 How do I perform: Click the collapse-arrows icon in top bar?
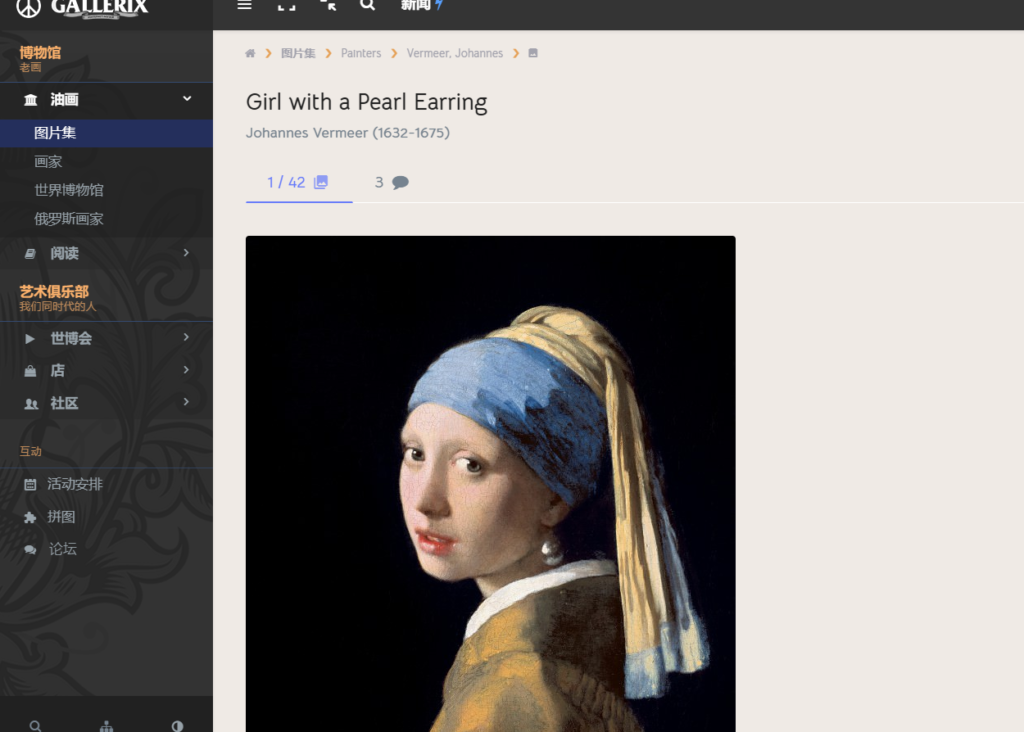(x=328, y=5)
